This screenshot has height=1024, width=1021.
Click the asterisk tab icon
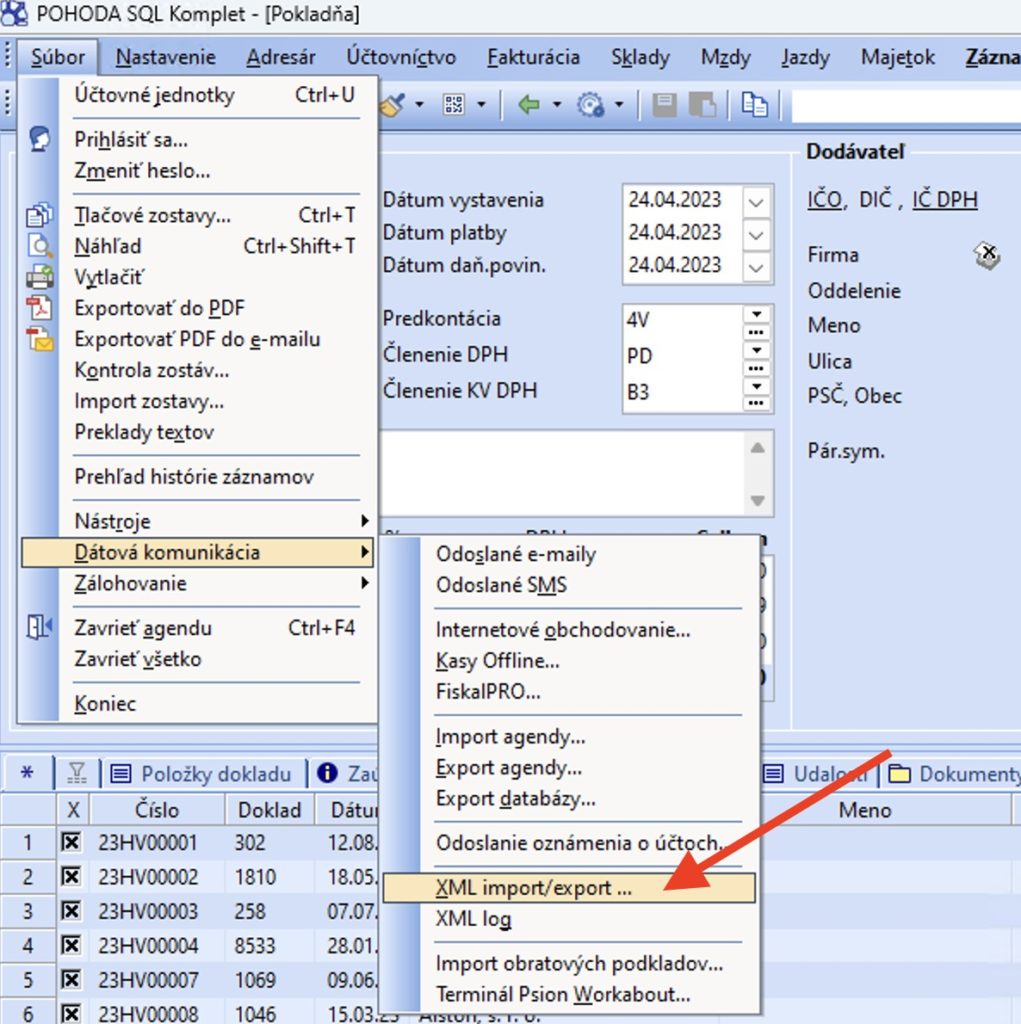tap(27, 773)
